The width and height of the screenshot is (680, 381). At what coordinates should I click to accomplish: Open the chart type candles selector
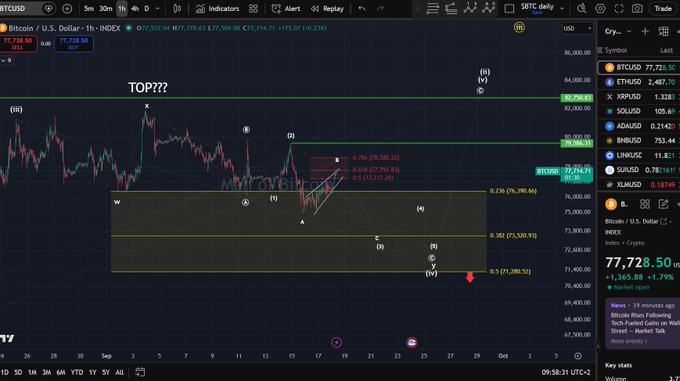click(x=177, y=8)
